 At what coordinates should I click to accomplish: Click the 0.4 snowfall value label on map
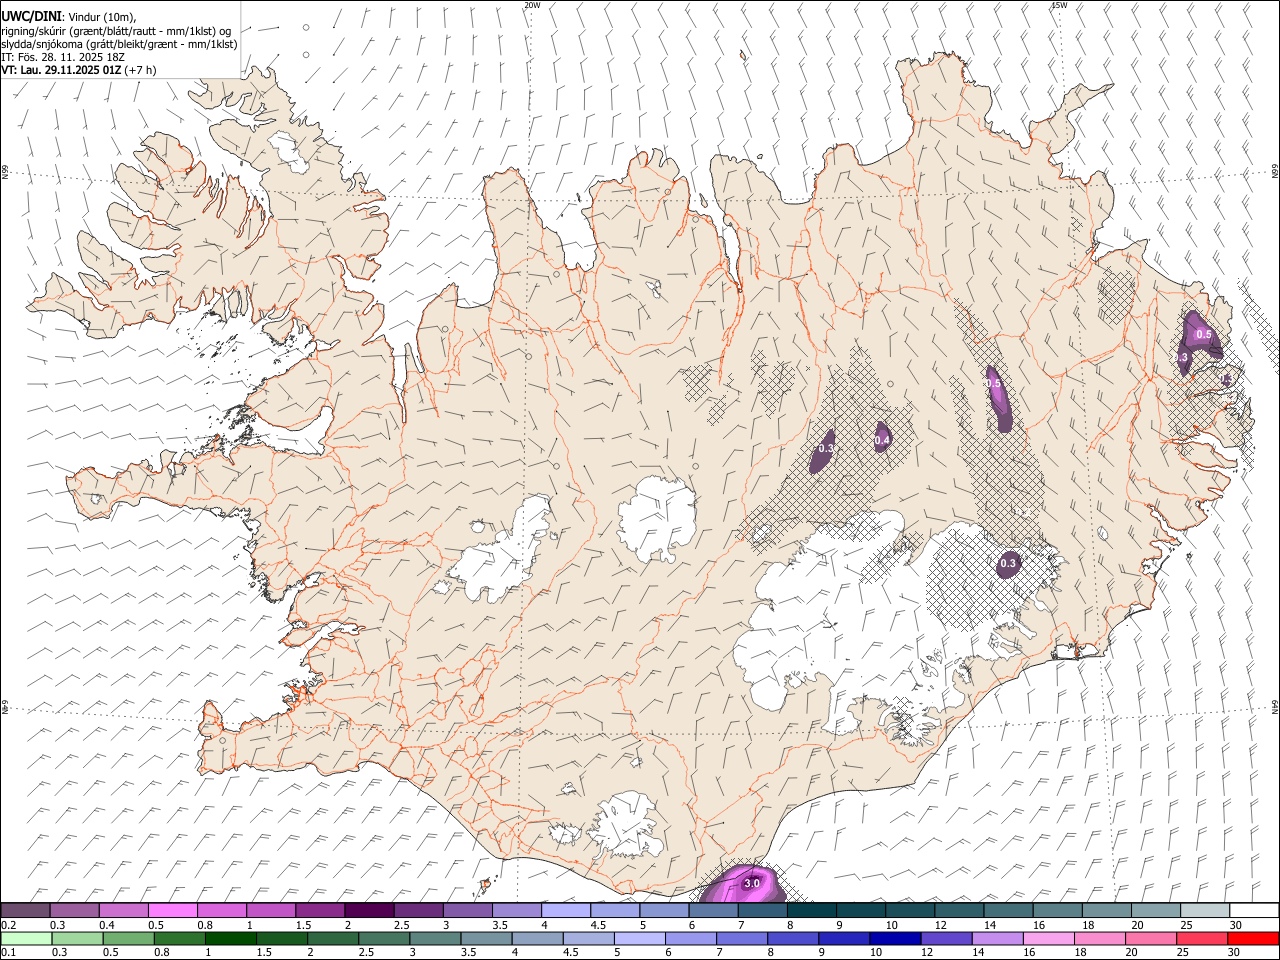point(882,440)
